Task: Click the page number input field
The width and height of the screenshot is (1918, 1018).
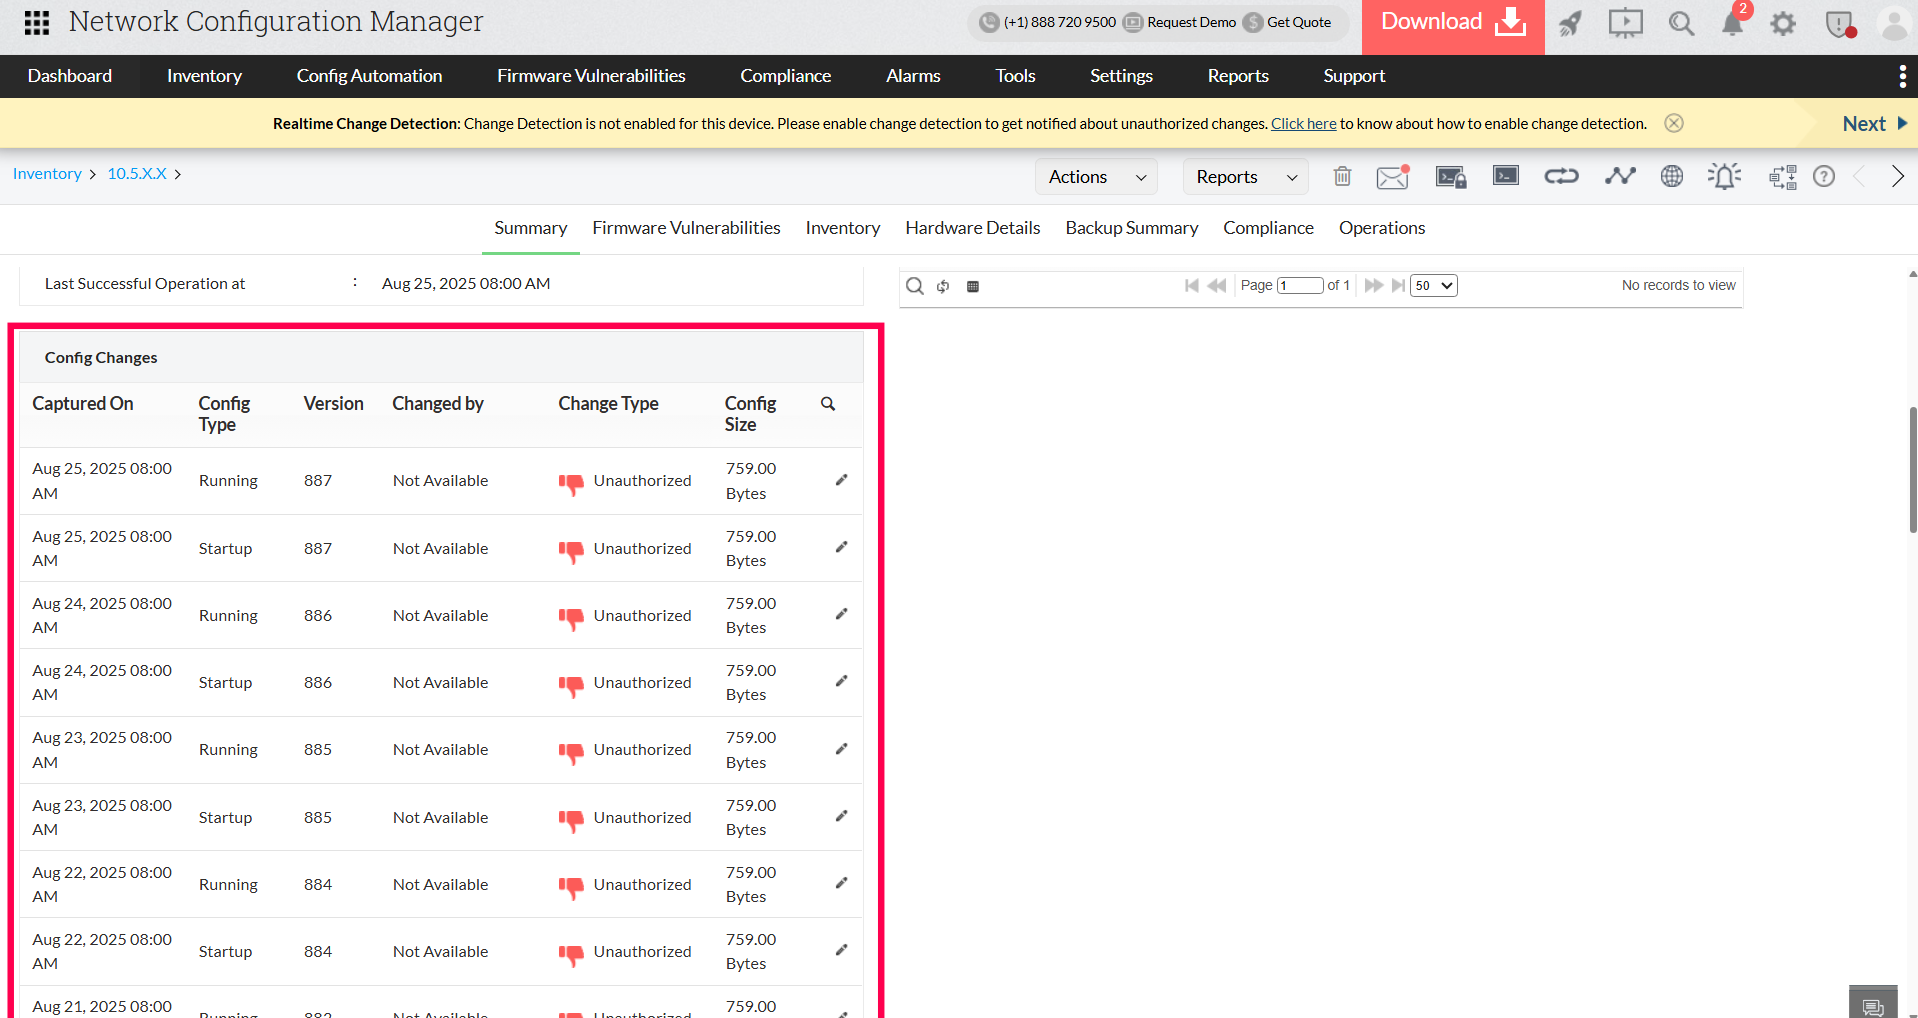Action: click(1300, 286)
